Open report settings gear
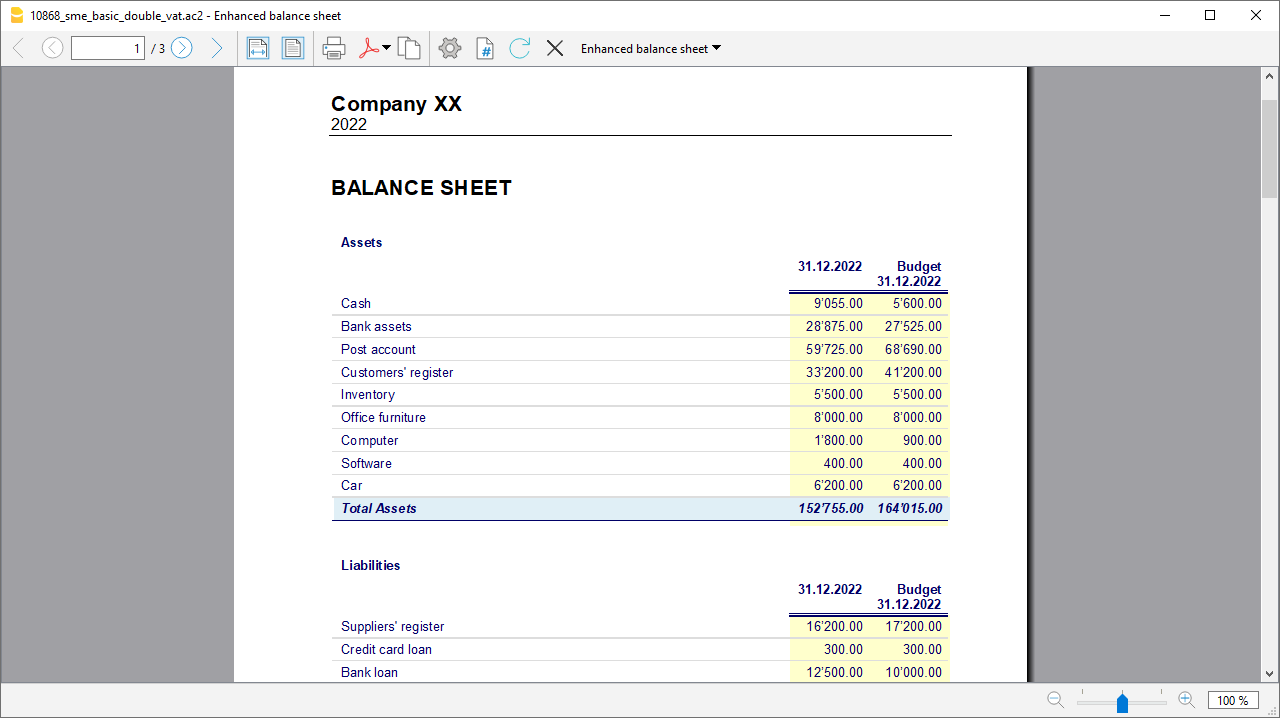 (x=450, y=48)
